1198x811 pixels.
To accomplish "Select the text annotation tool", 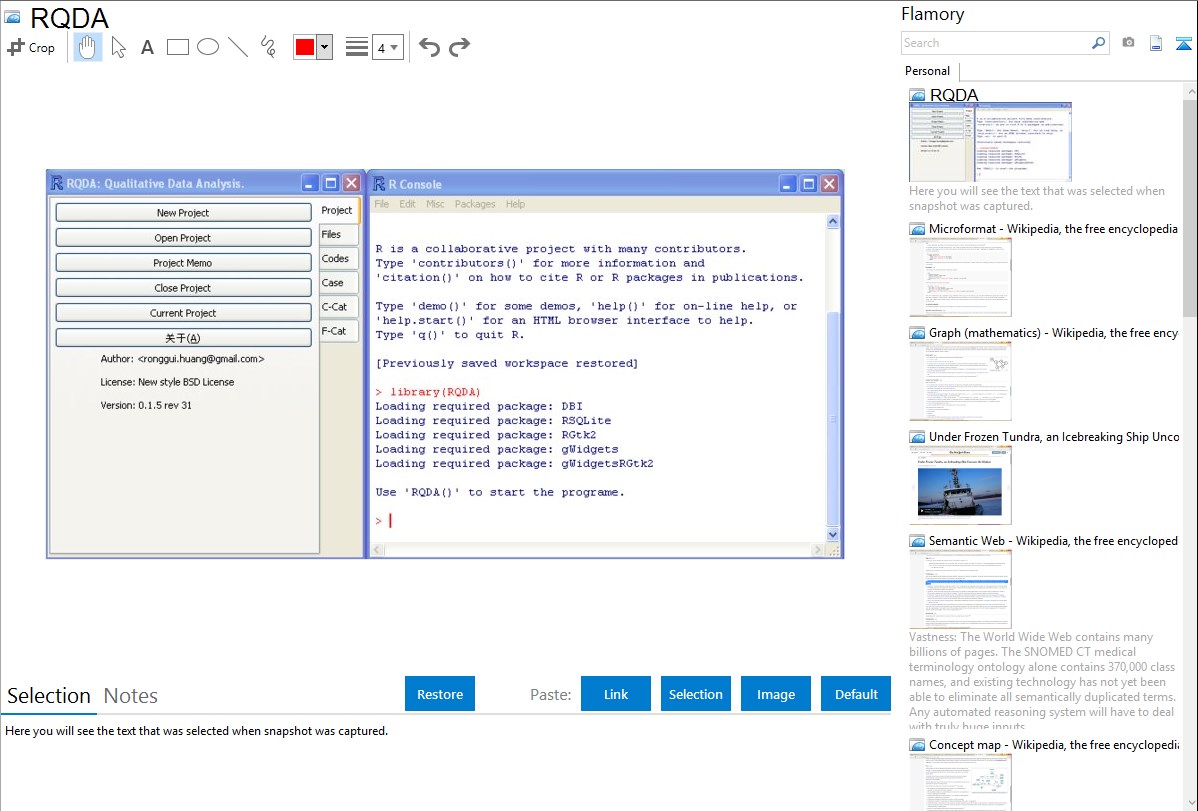I will pyautogui.click(x=147, y=47).
